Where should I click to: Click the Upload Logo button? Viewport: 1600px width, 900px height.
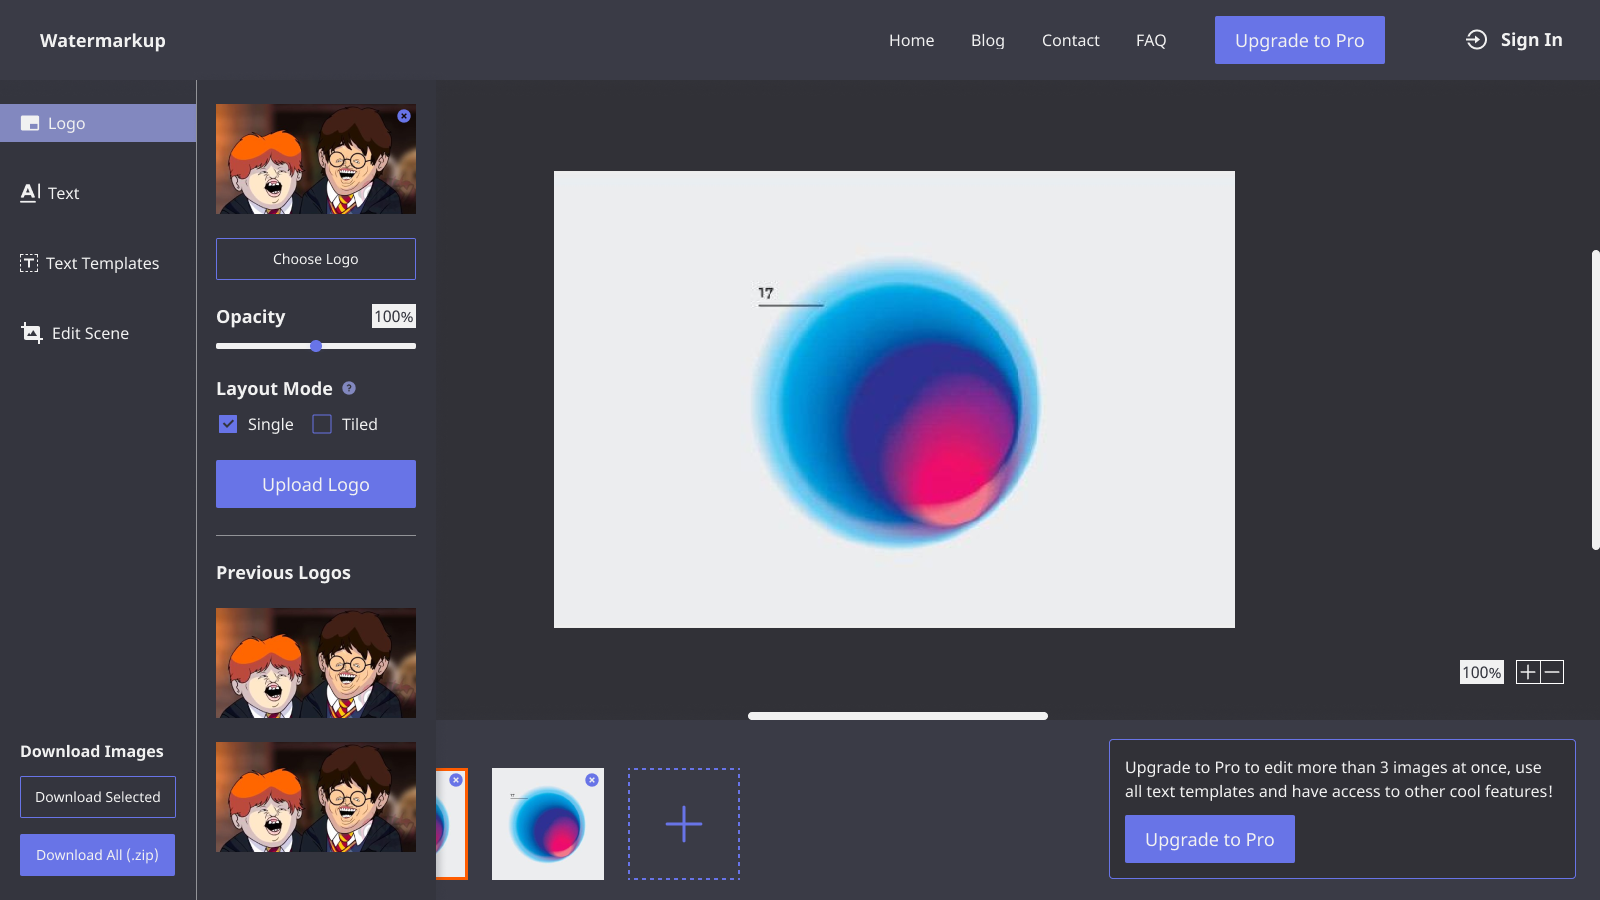[x=316, y=484]
